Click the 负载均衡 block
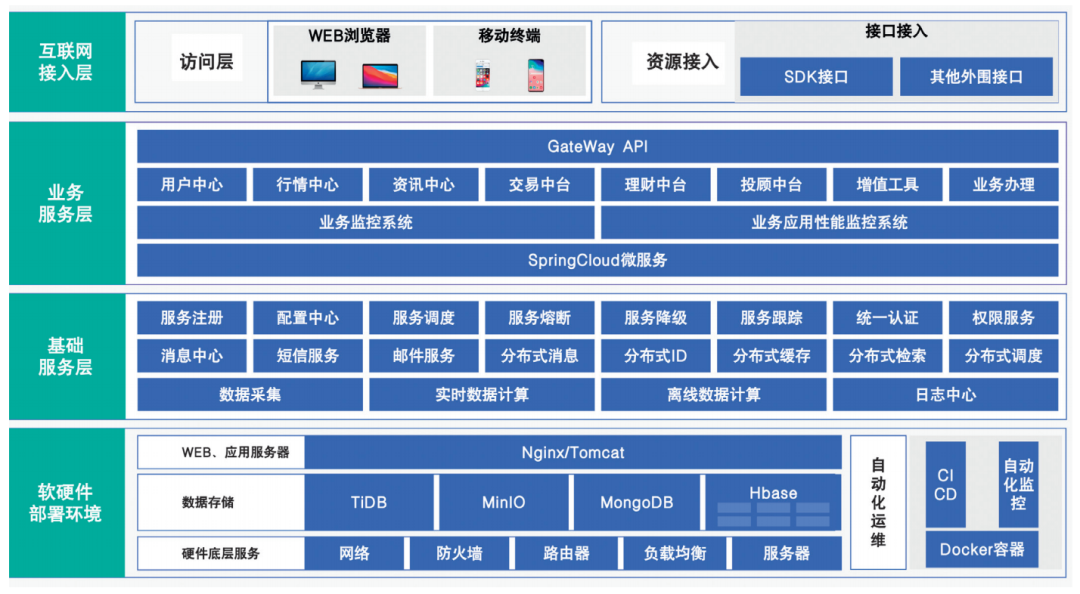Screen dimensions: 1080x594 coord(675,553)
